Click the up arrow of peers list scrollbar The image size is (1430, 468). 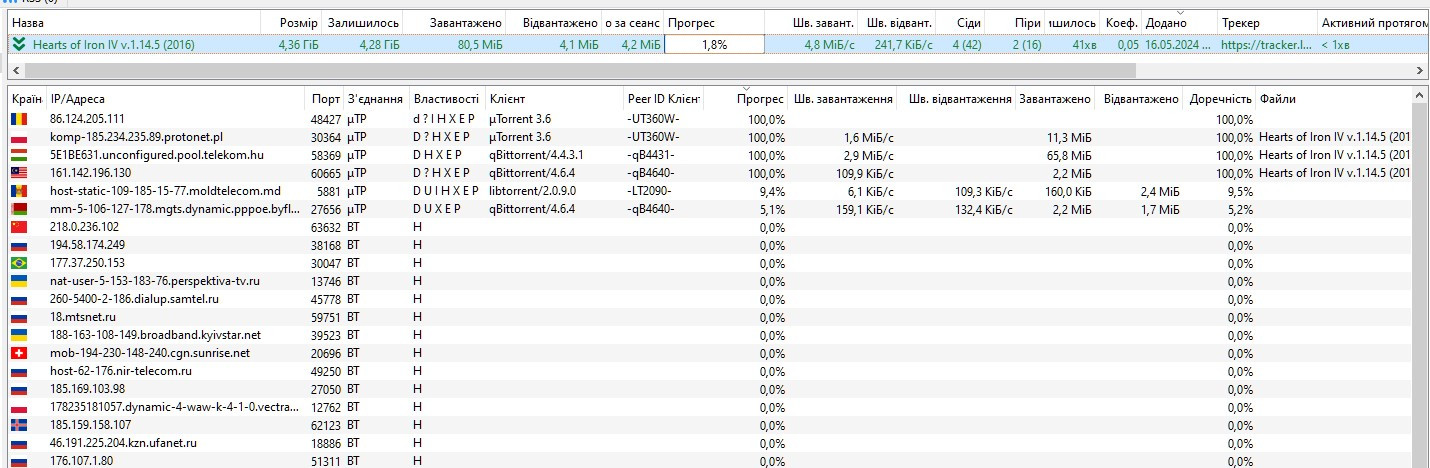[x=1420, y=96]
